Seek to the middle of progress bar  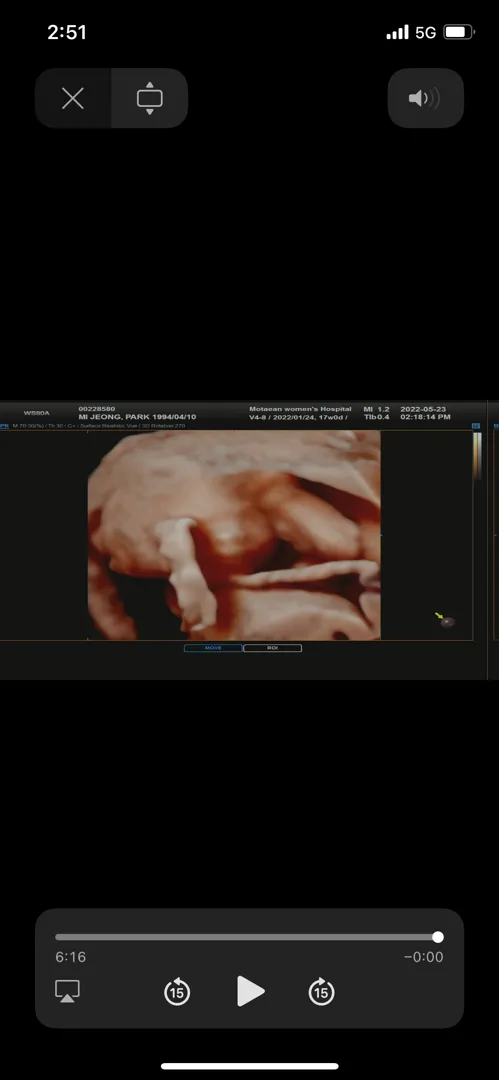tap(247, 937)
